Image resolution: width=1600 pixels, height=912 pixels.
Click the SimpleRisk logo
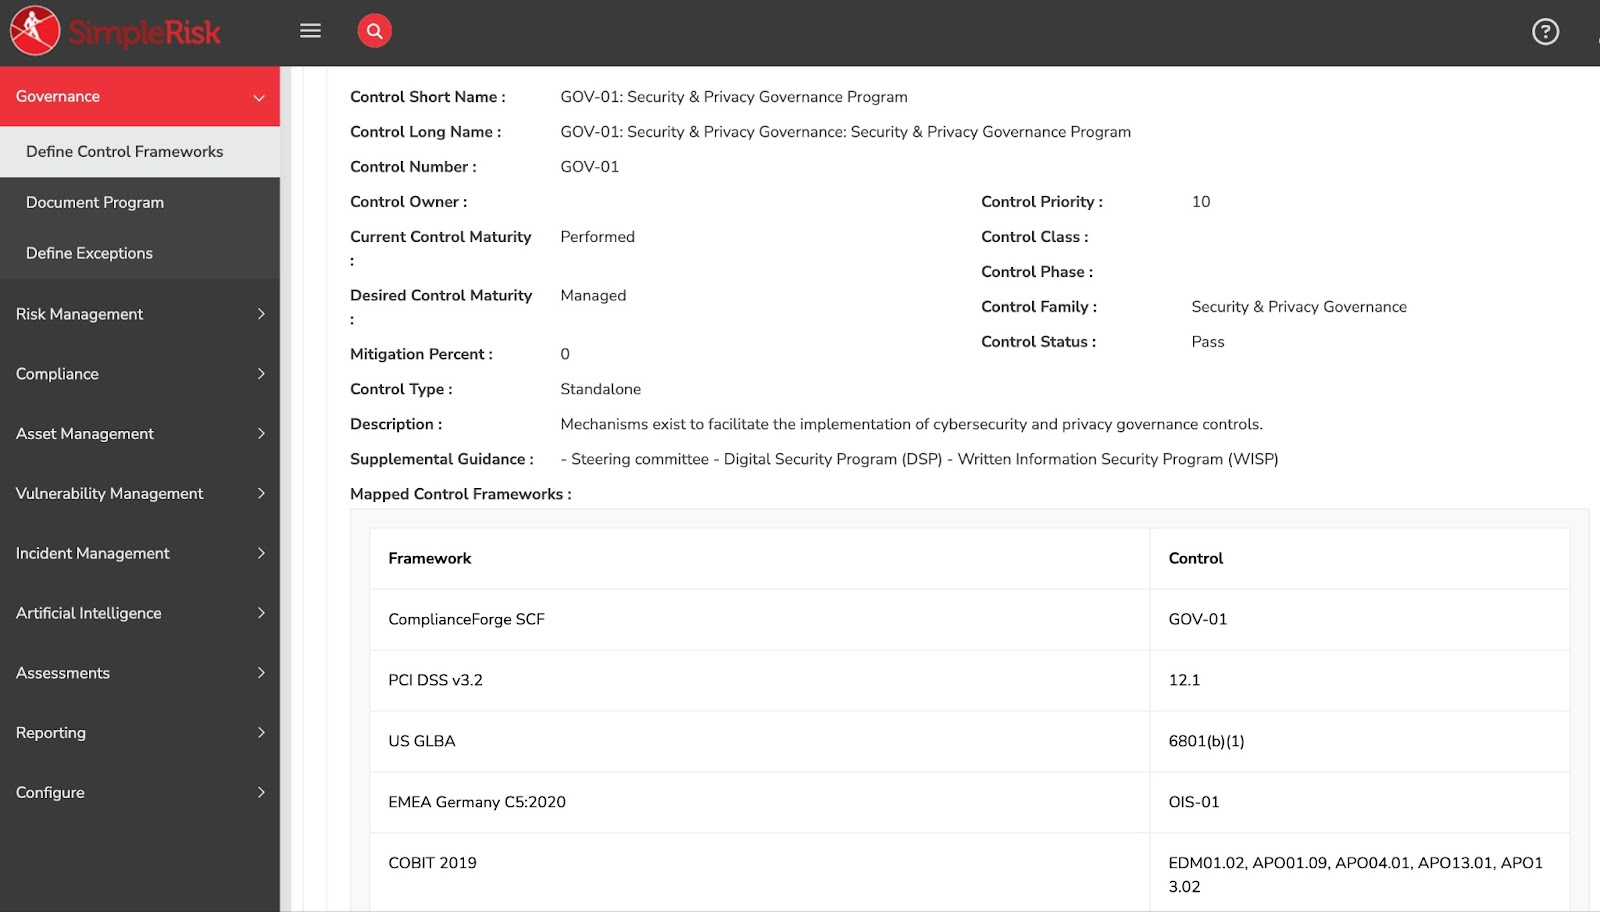[115, 31]
